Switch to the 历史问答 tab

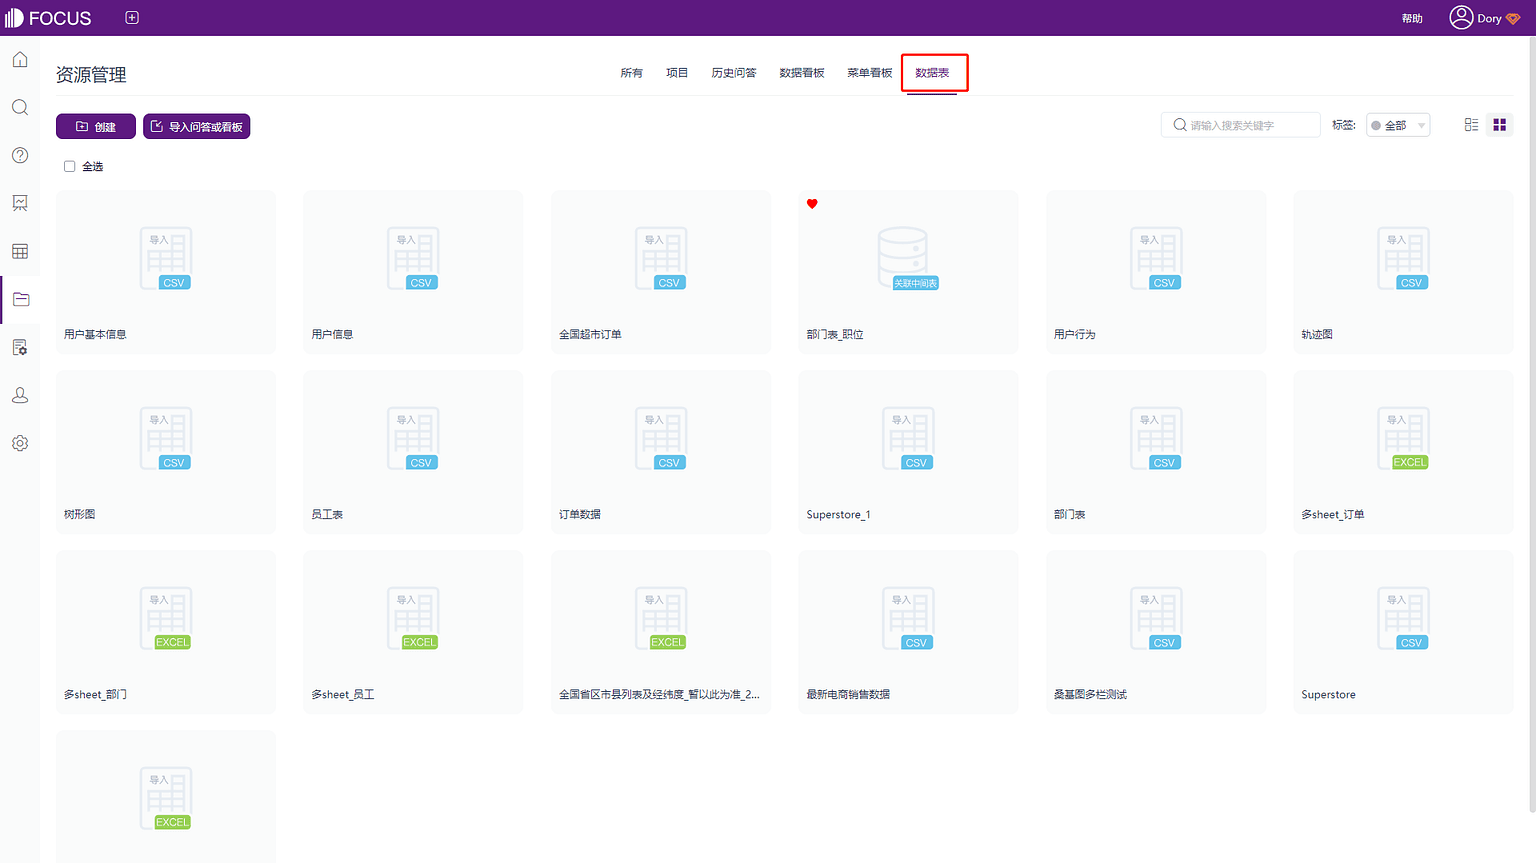[734, 73]
